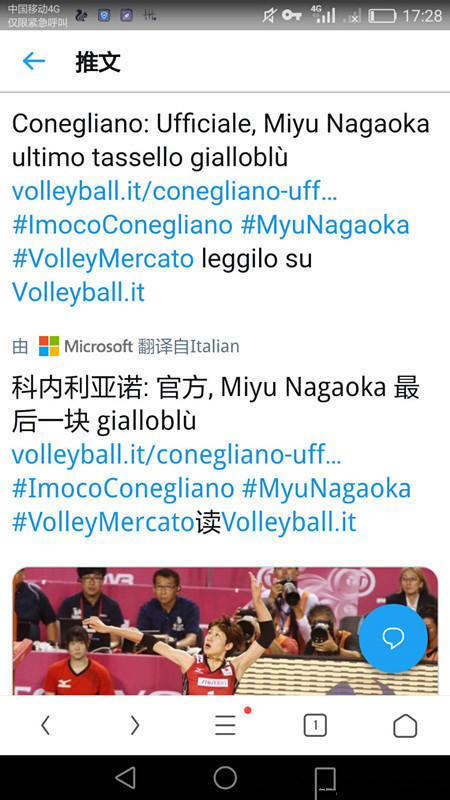Open the browser tabs counter showing 1

pyautogui.click(x=315, y=725)
